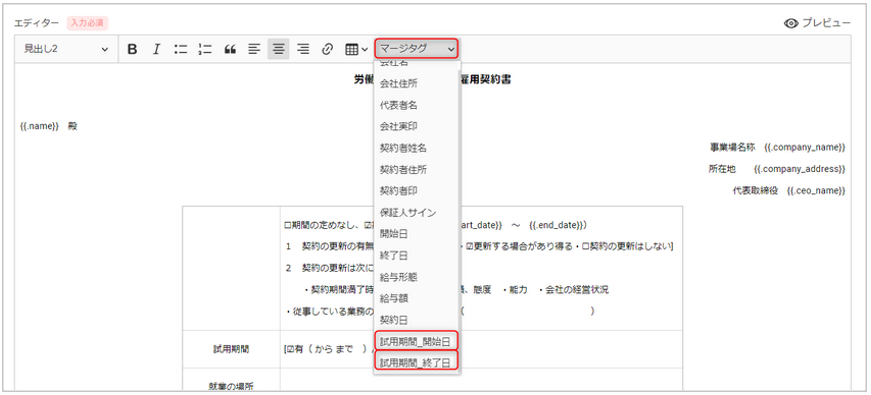Click the 就業の場所 table cell
This screenshot has height=395, width=871.
pyautogui.click(x=232, y=386)
